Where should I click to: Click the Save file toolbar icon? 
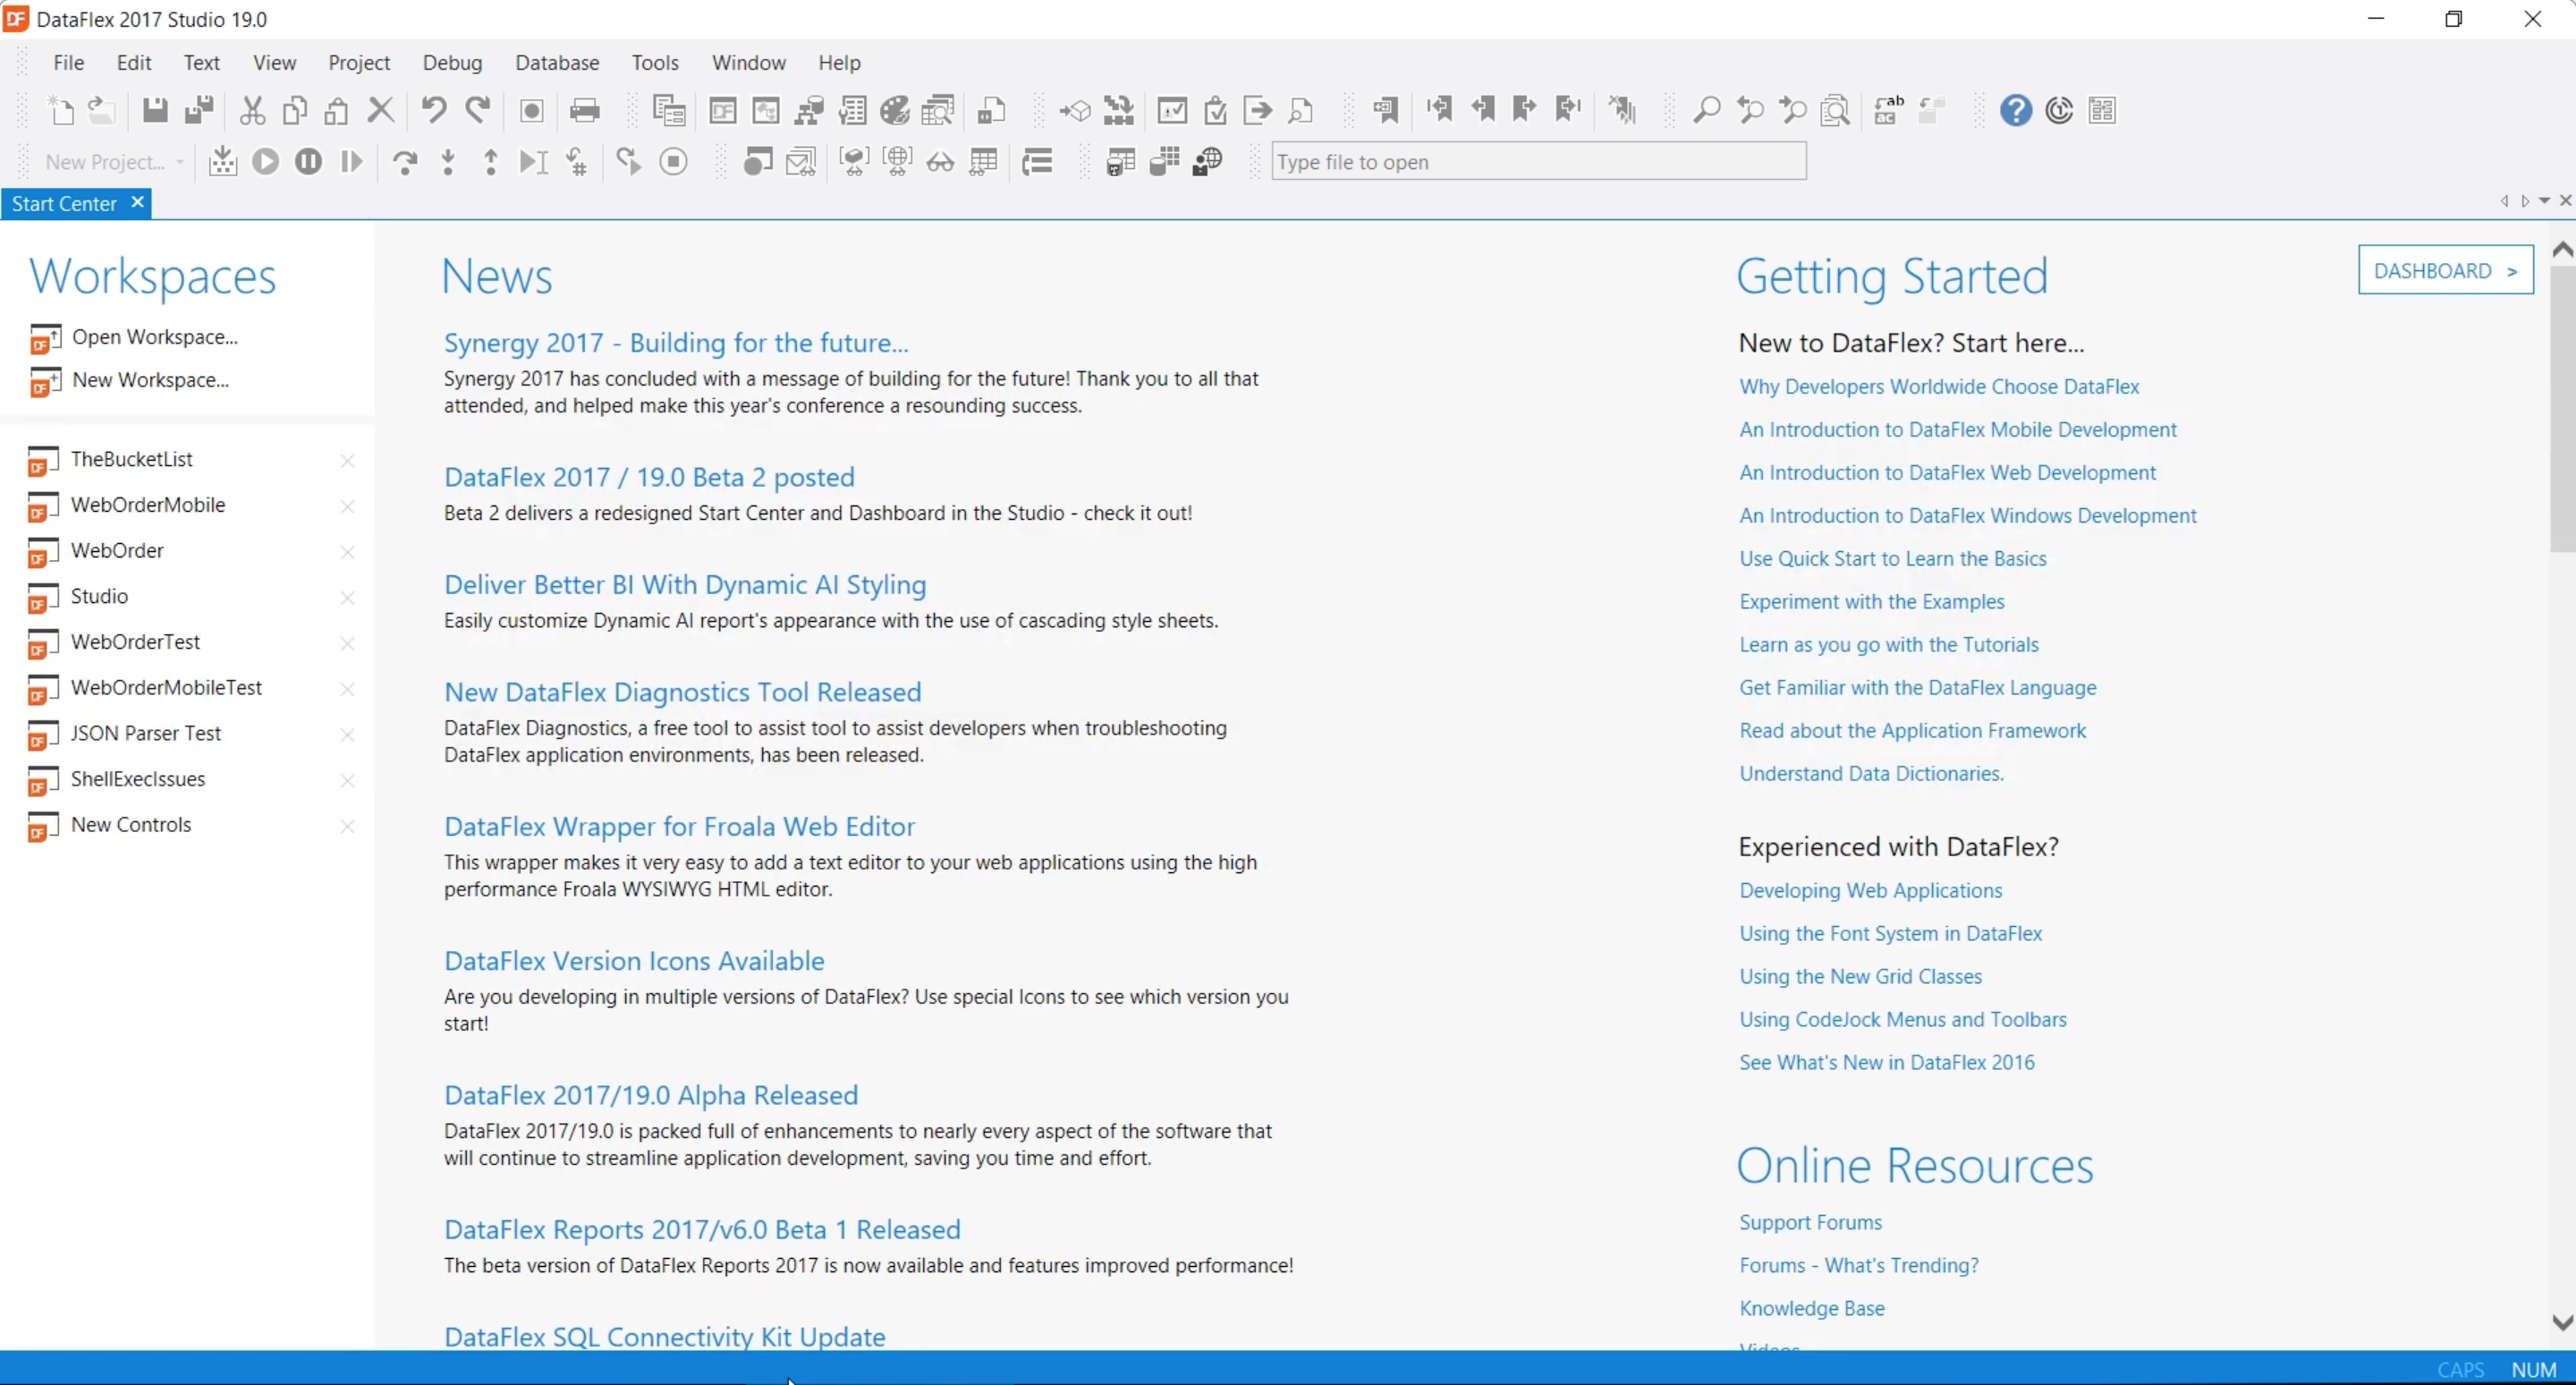pos(154,110)
